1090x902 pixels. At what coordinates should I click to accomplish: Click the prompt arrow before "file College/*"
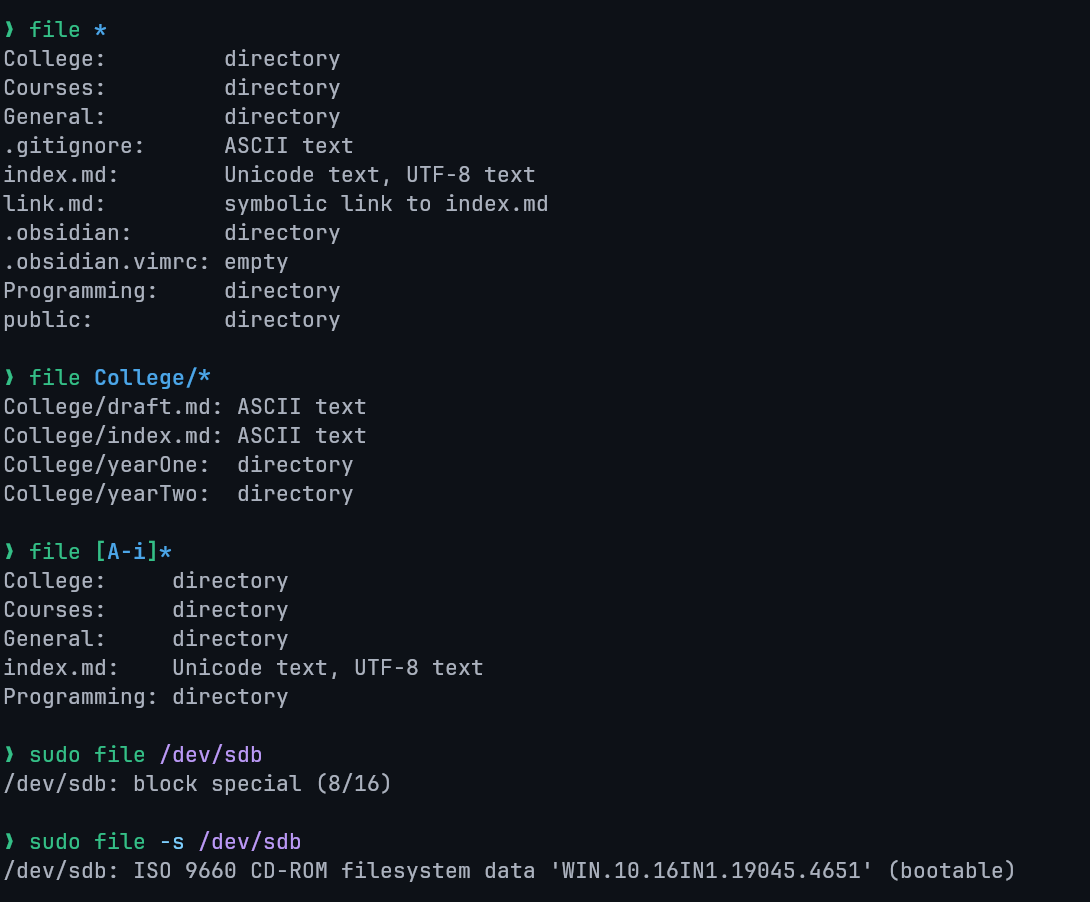[10, 378]
